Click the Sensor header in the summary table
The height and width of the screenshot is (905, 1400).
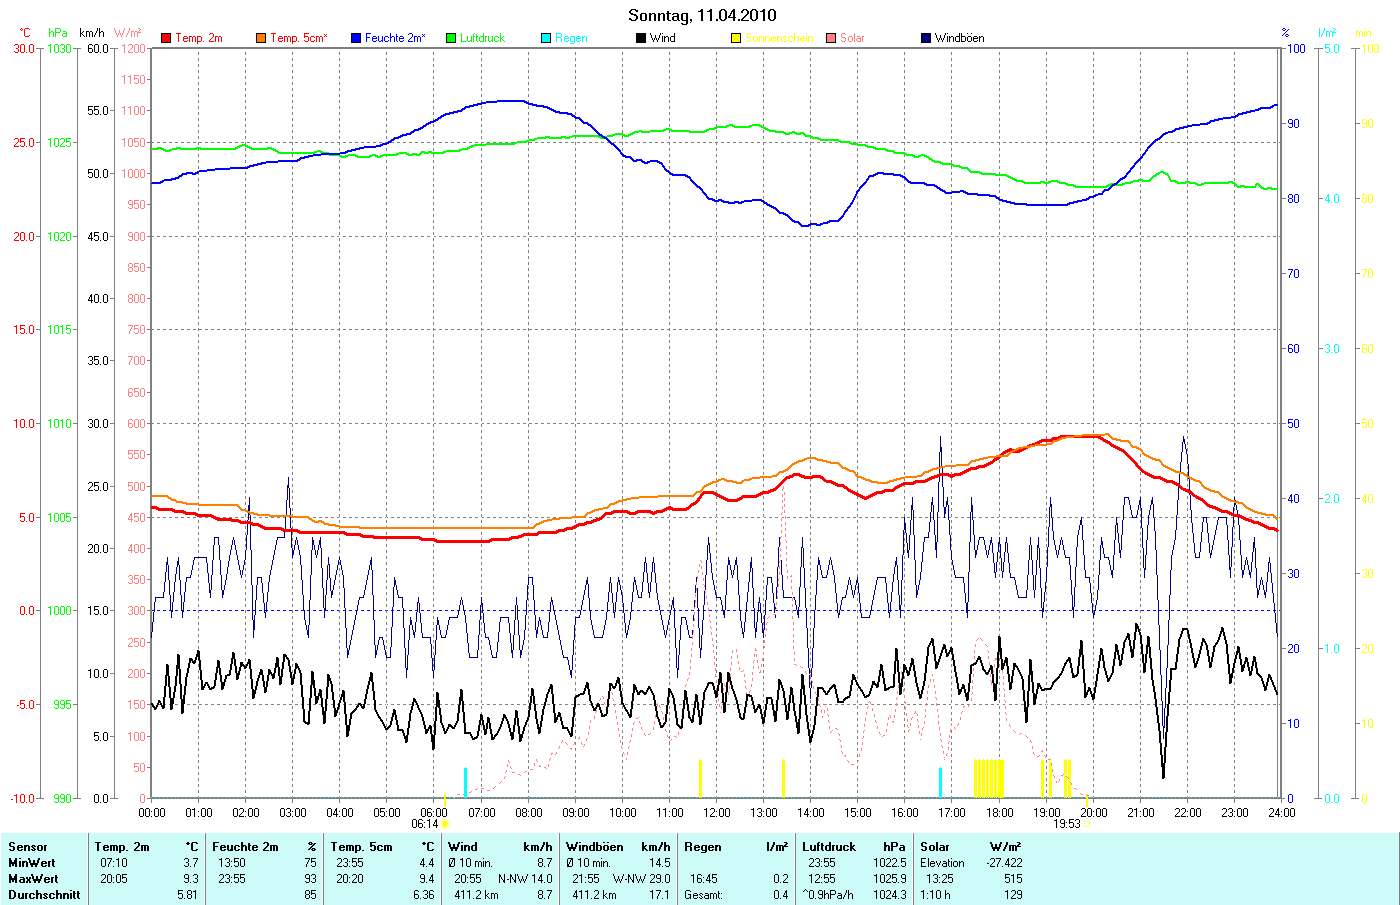point(28,847)
